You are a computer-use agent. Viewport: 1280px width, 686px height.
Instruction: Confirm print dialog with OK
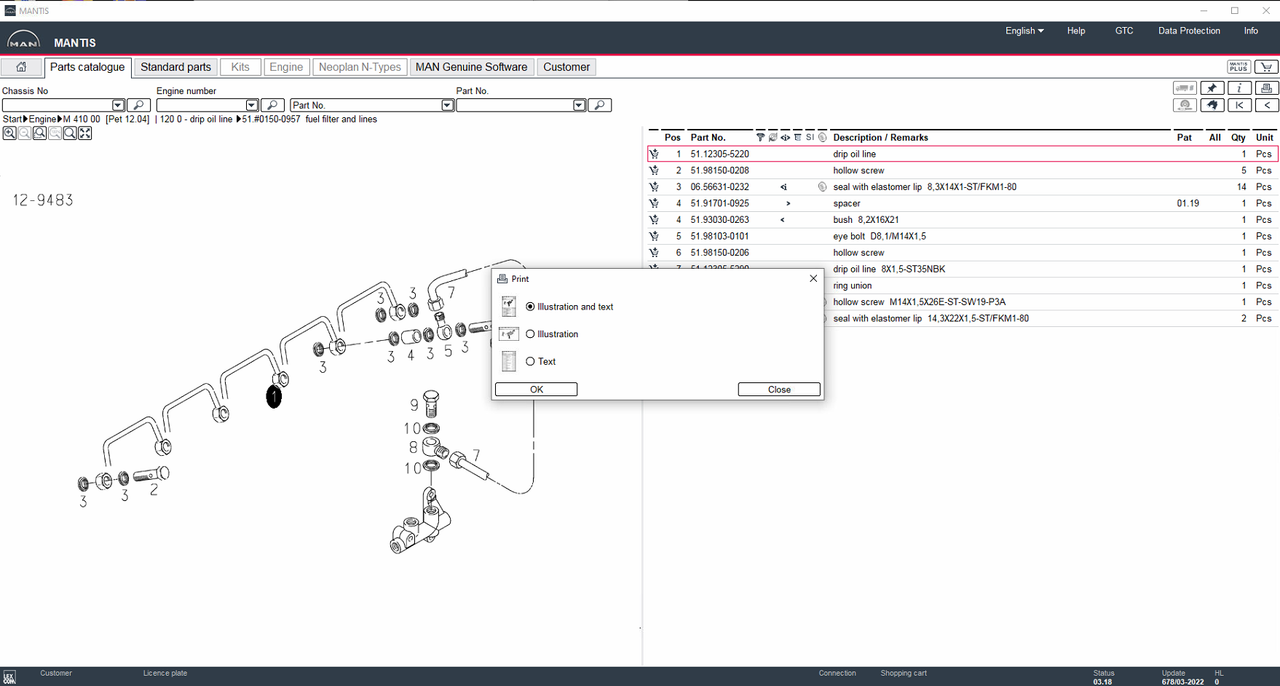point(536,389)
